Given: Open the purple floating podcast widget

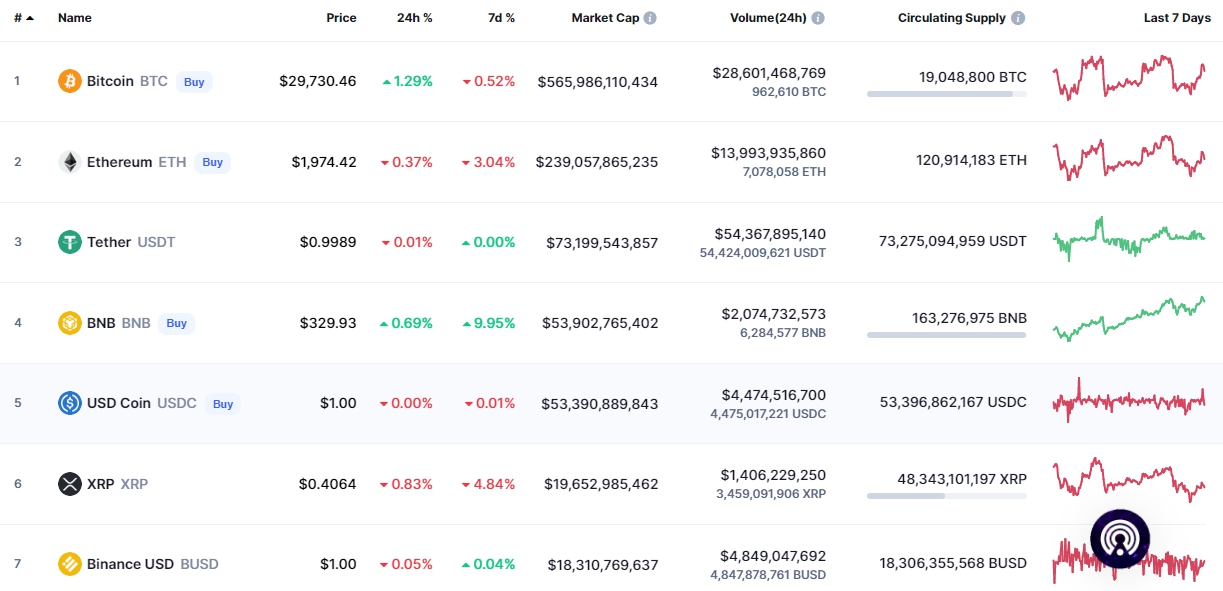Looking at the screenshot, I should point(1120,539).
